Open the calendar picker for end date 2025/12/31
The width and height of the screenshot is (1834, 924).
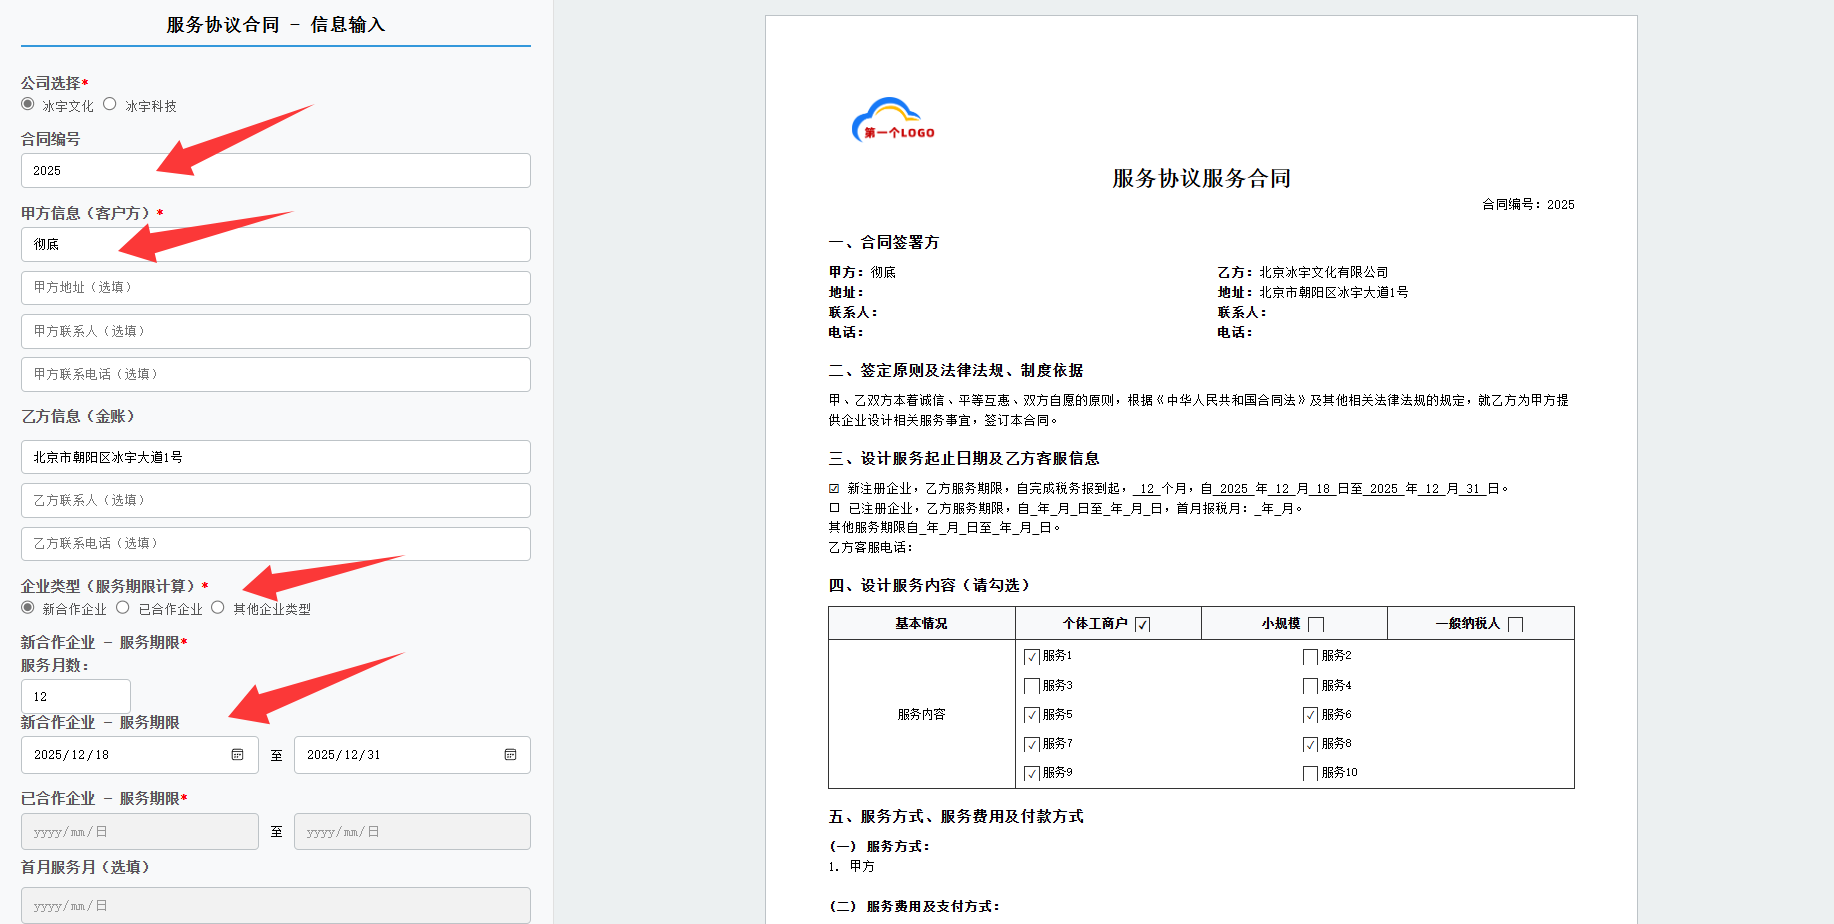tap(512, 755)
